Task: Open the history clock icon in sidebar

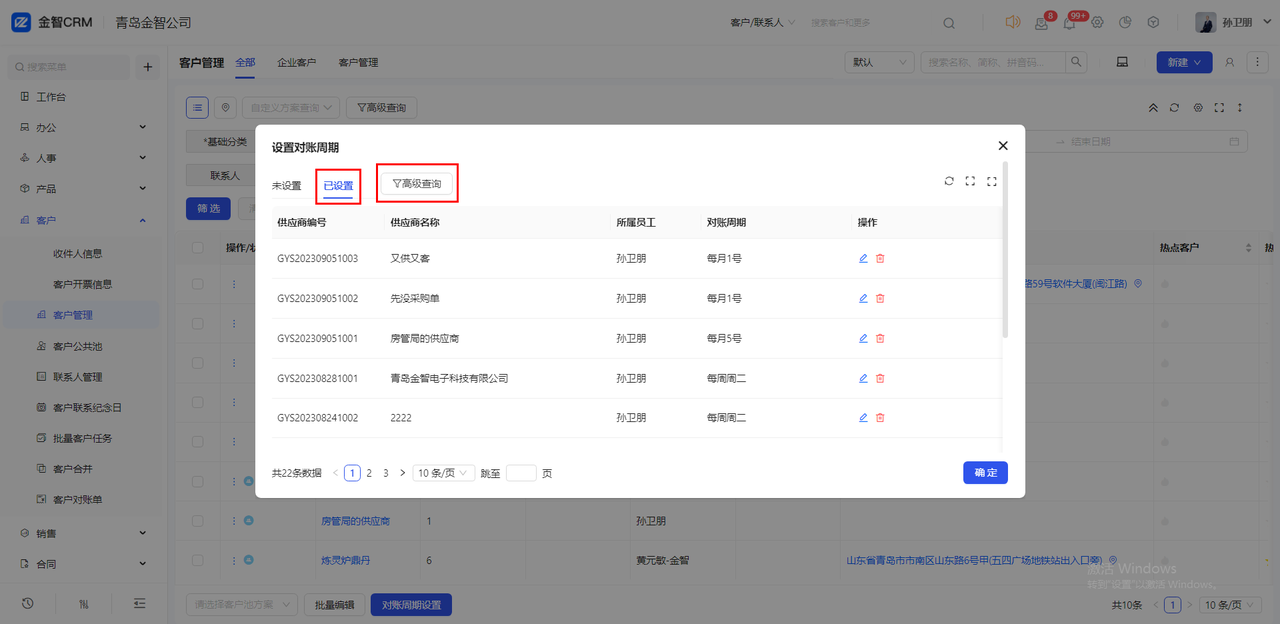Action: pos(27,603)
